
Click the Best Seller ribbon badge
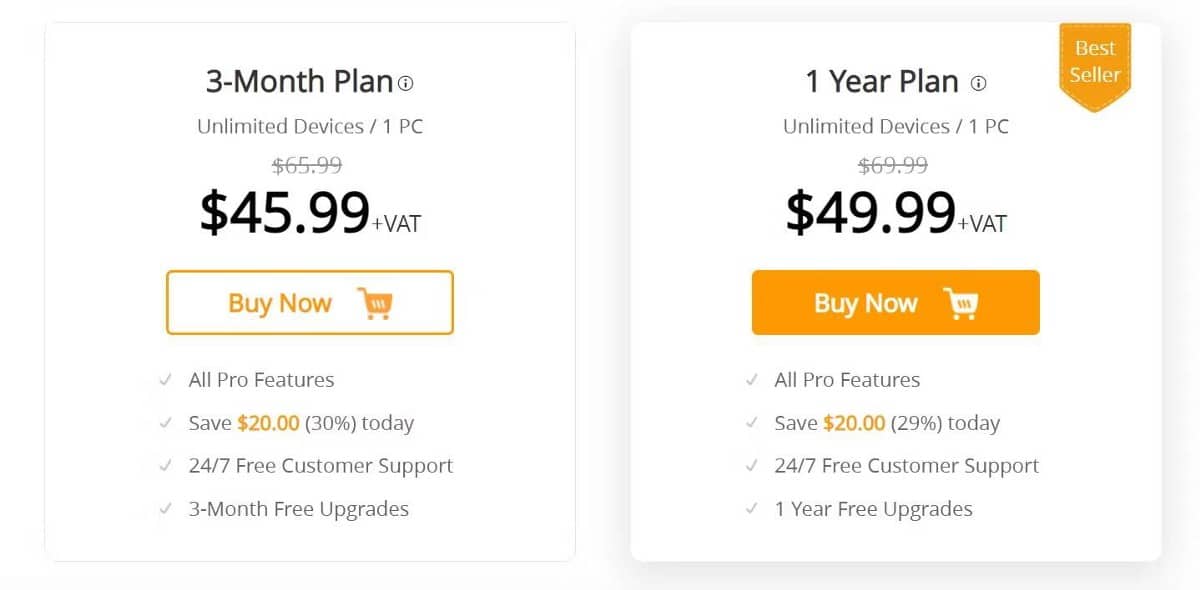click(x=1095, y=63)
